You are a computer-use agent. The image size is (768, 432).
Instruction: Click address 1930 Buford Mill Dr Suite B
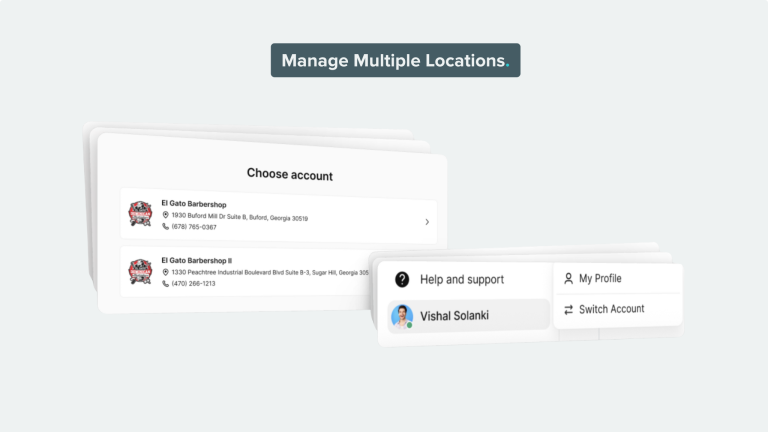click(x=240, y=216)
